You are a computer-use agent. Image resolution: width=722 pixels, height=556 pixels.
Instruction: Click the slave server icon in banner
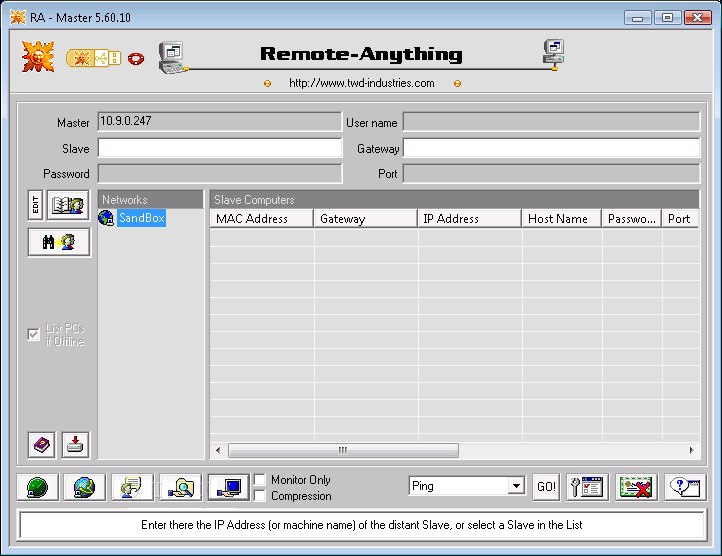point(553,54)
